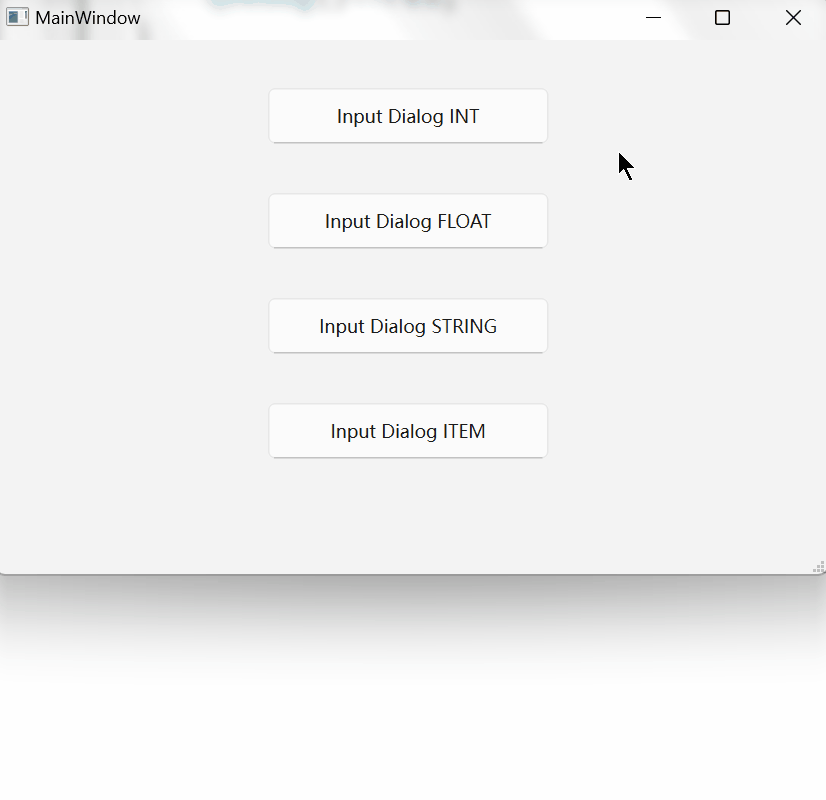
Task: Click the size grip dots bottom-right
Action: [819, 567]
